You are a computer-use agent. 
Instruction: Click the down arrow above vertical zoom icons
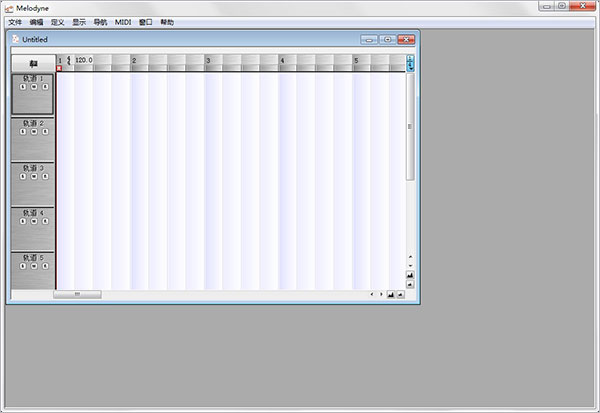(x=410, y=266)
